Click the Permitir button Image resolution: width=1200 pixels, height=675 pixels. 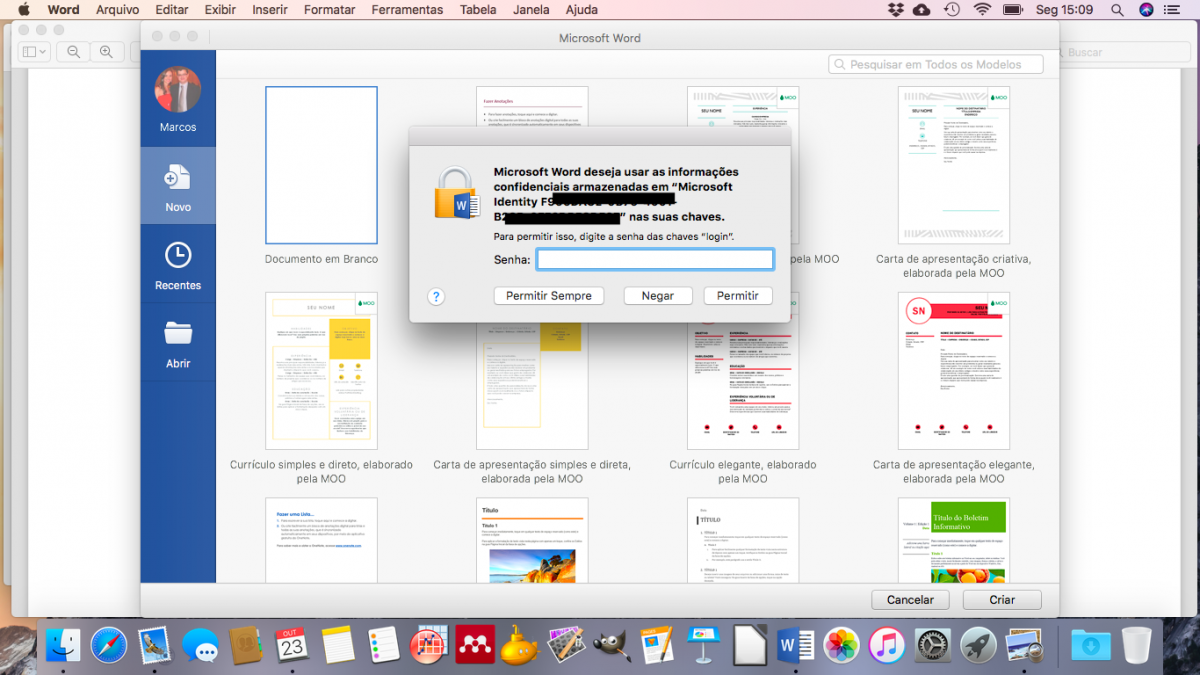(738, 296)
